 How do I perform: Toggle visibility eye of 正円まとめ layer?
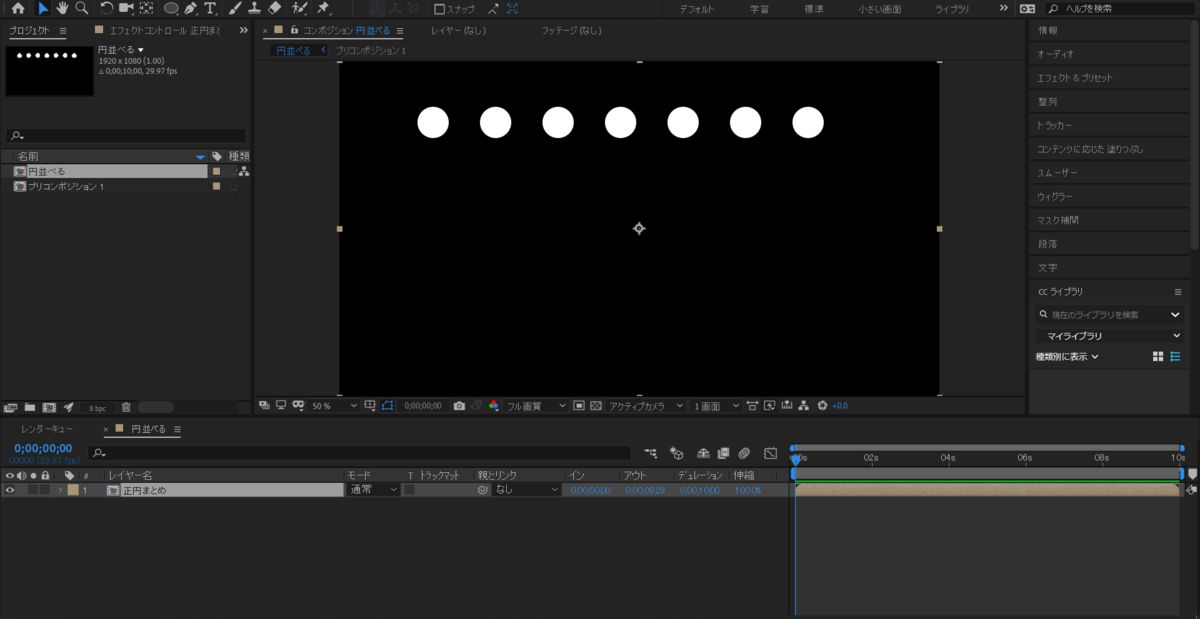pyautogui.click(x=9, y=490)
